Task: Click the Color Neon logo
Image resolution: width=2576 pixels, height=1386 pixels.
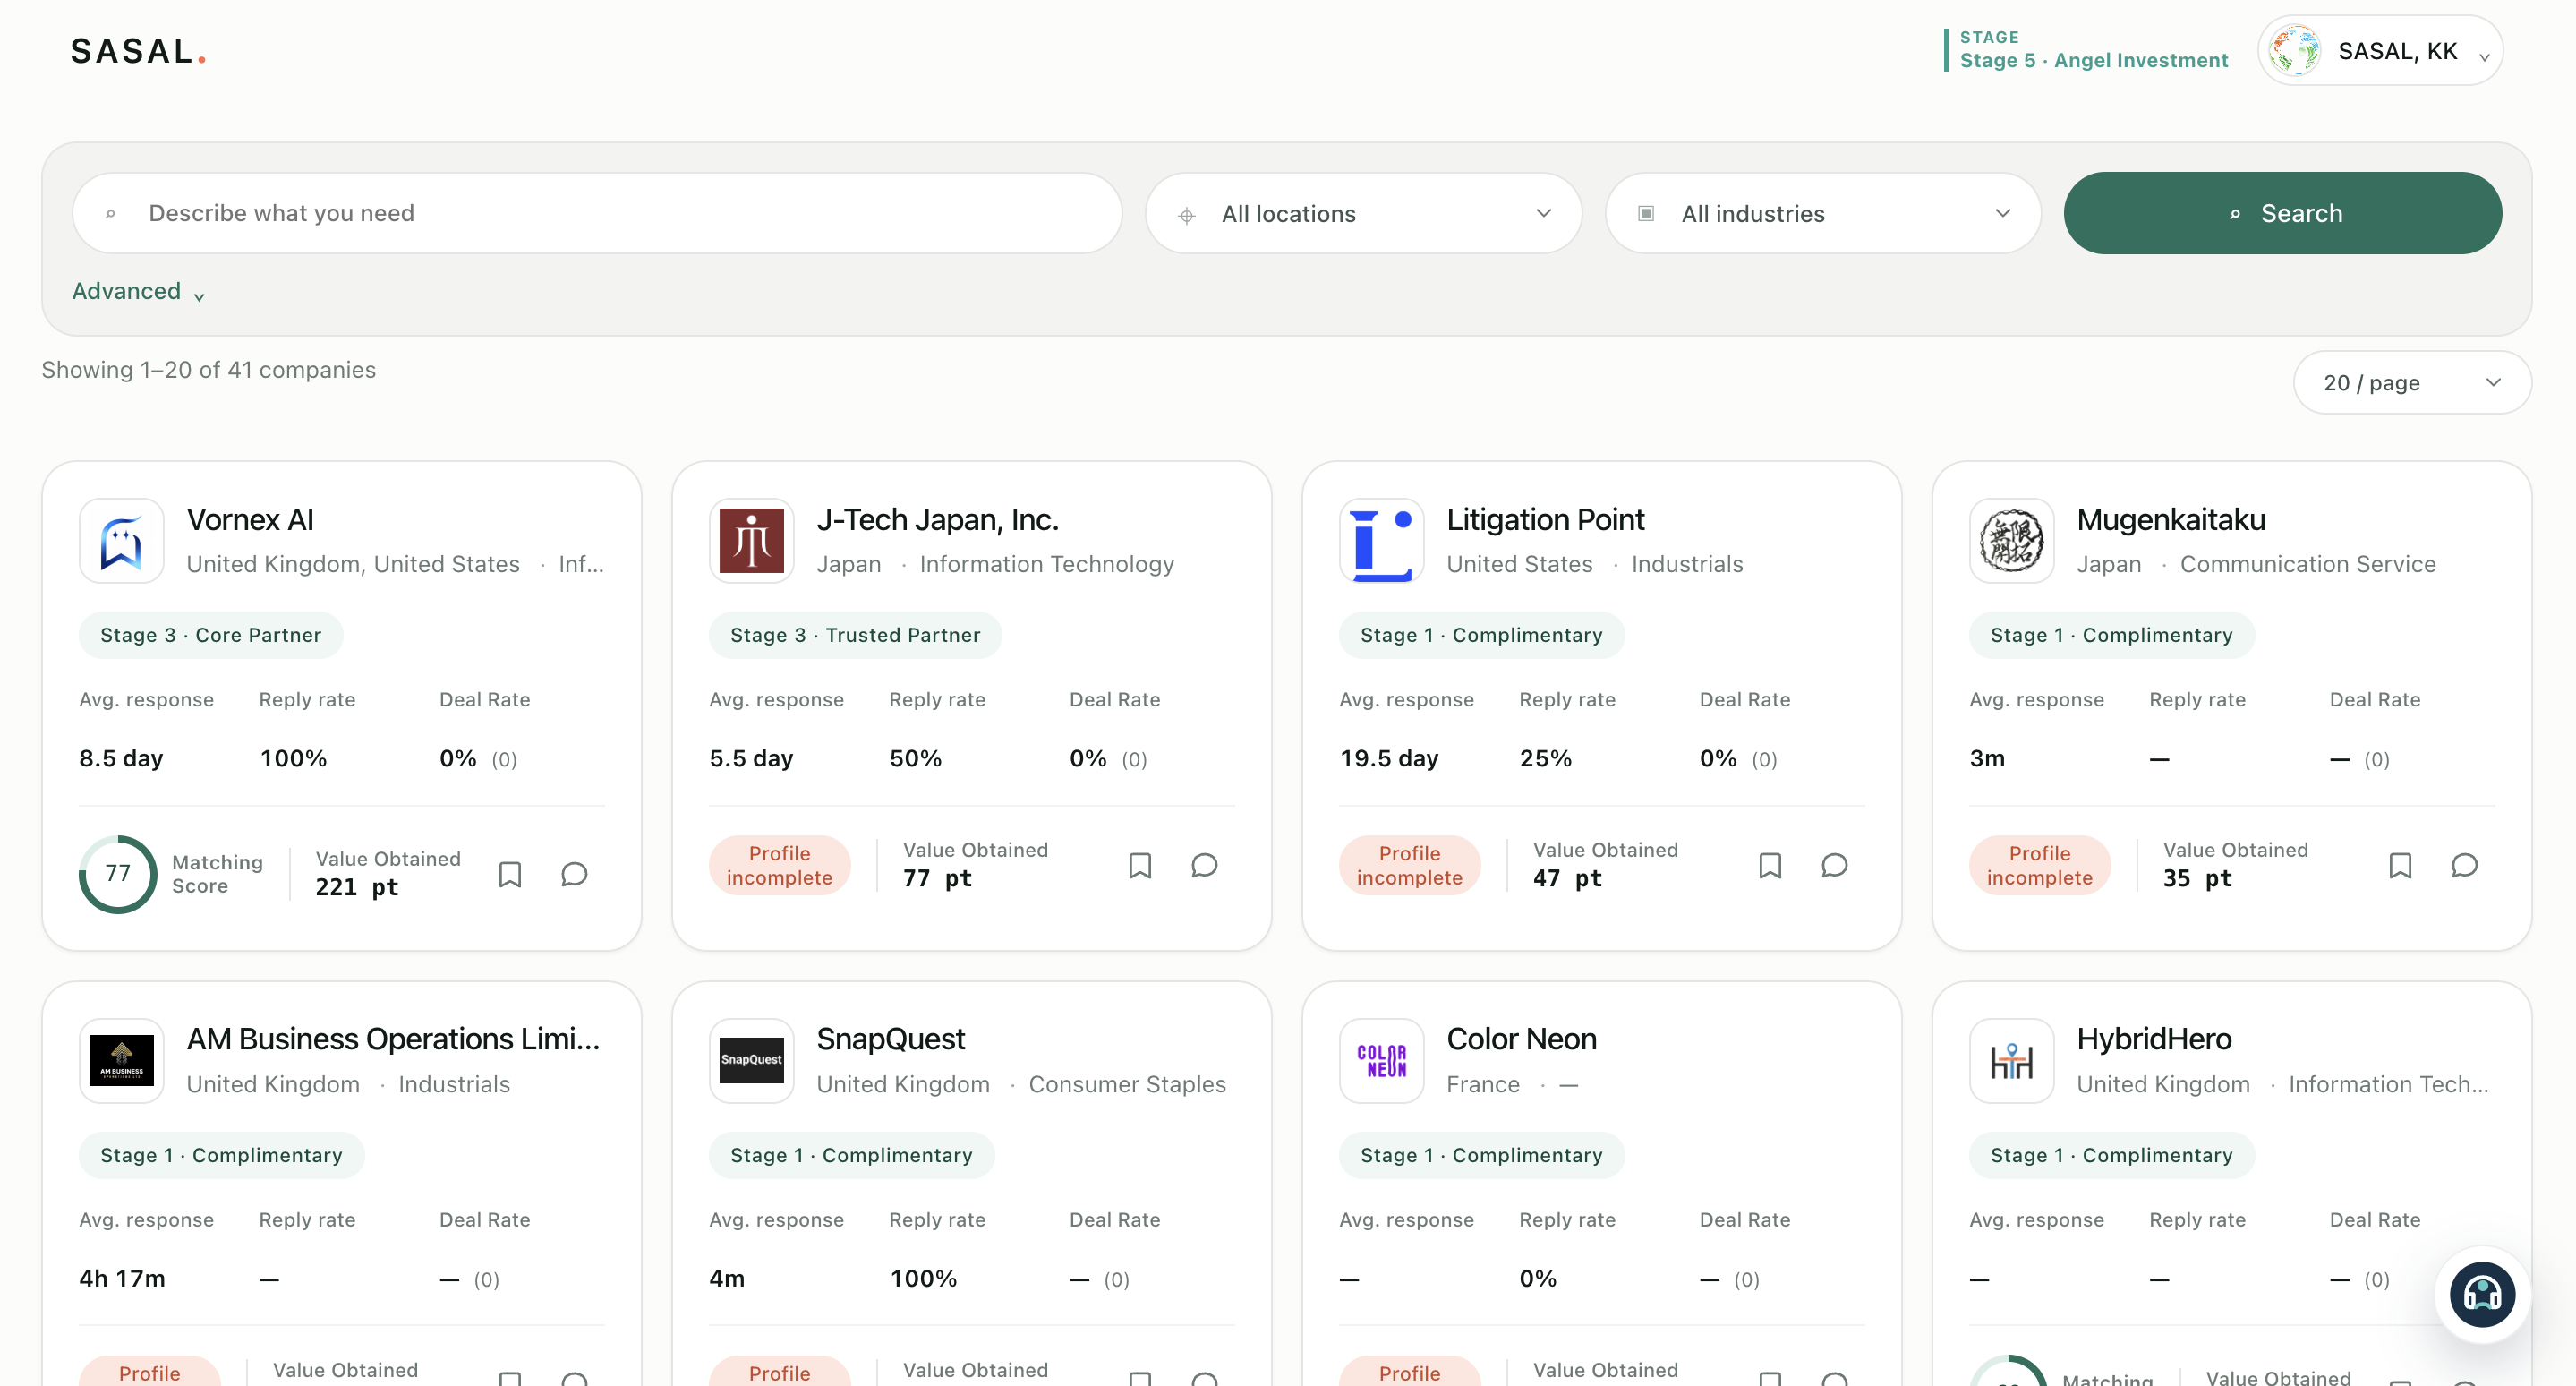Action: point(1382,1061)
